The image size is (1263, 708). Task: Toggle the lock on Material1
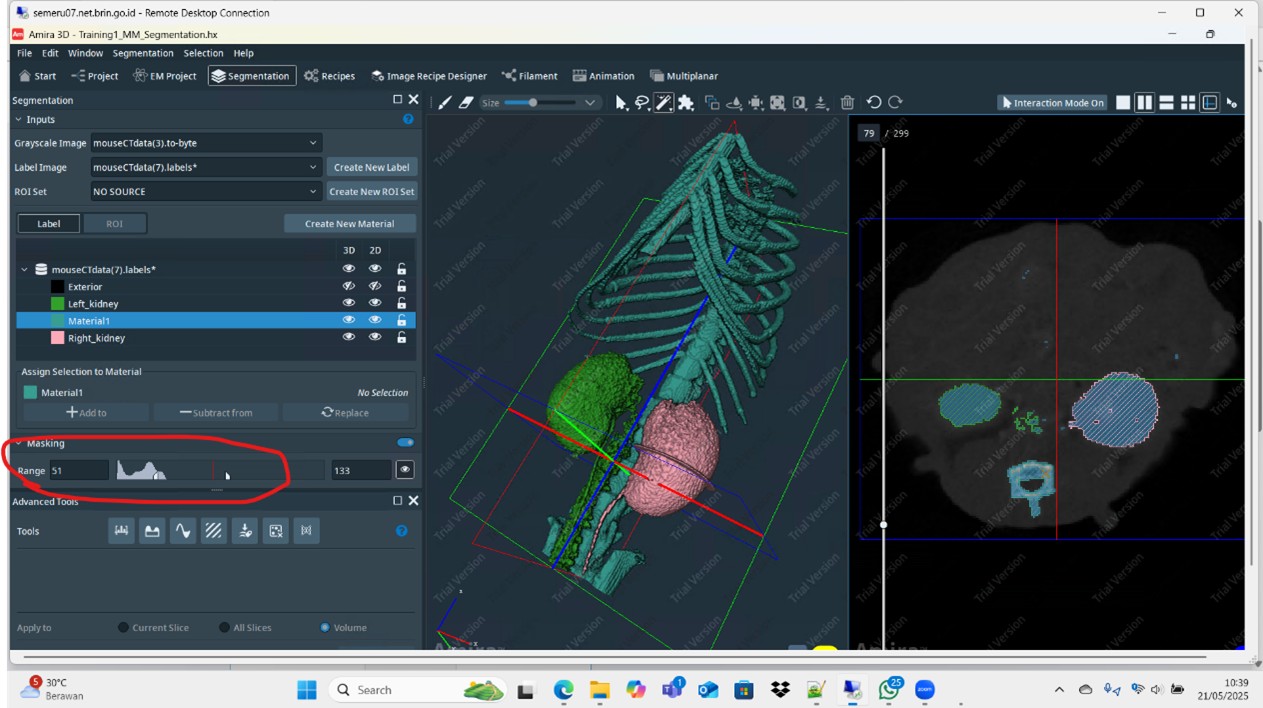click(x=401, y=320)
